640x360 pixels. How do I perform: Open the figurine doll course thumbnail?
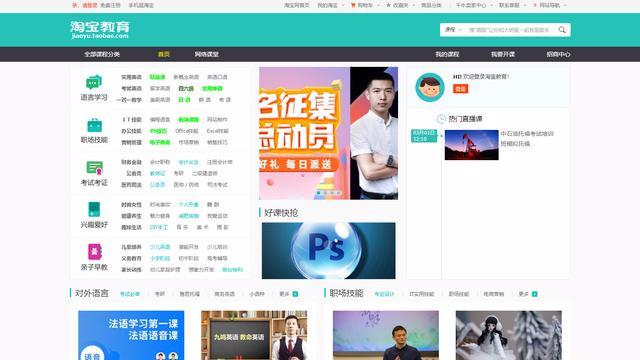click(x=509, y=335)
